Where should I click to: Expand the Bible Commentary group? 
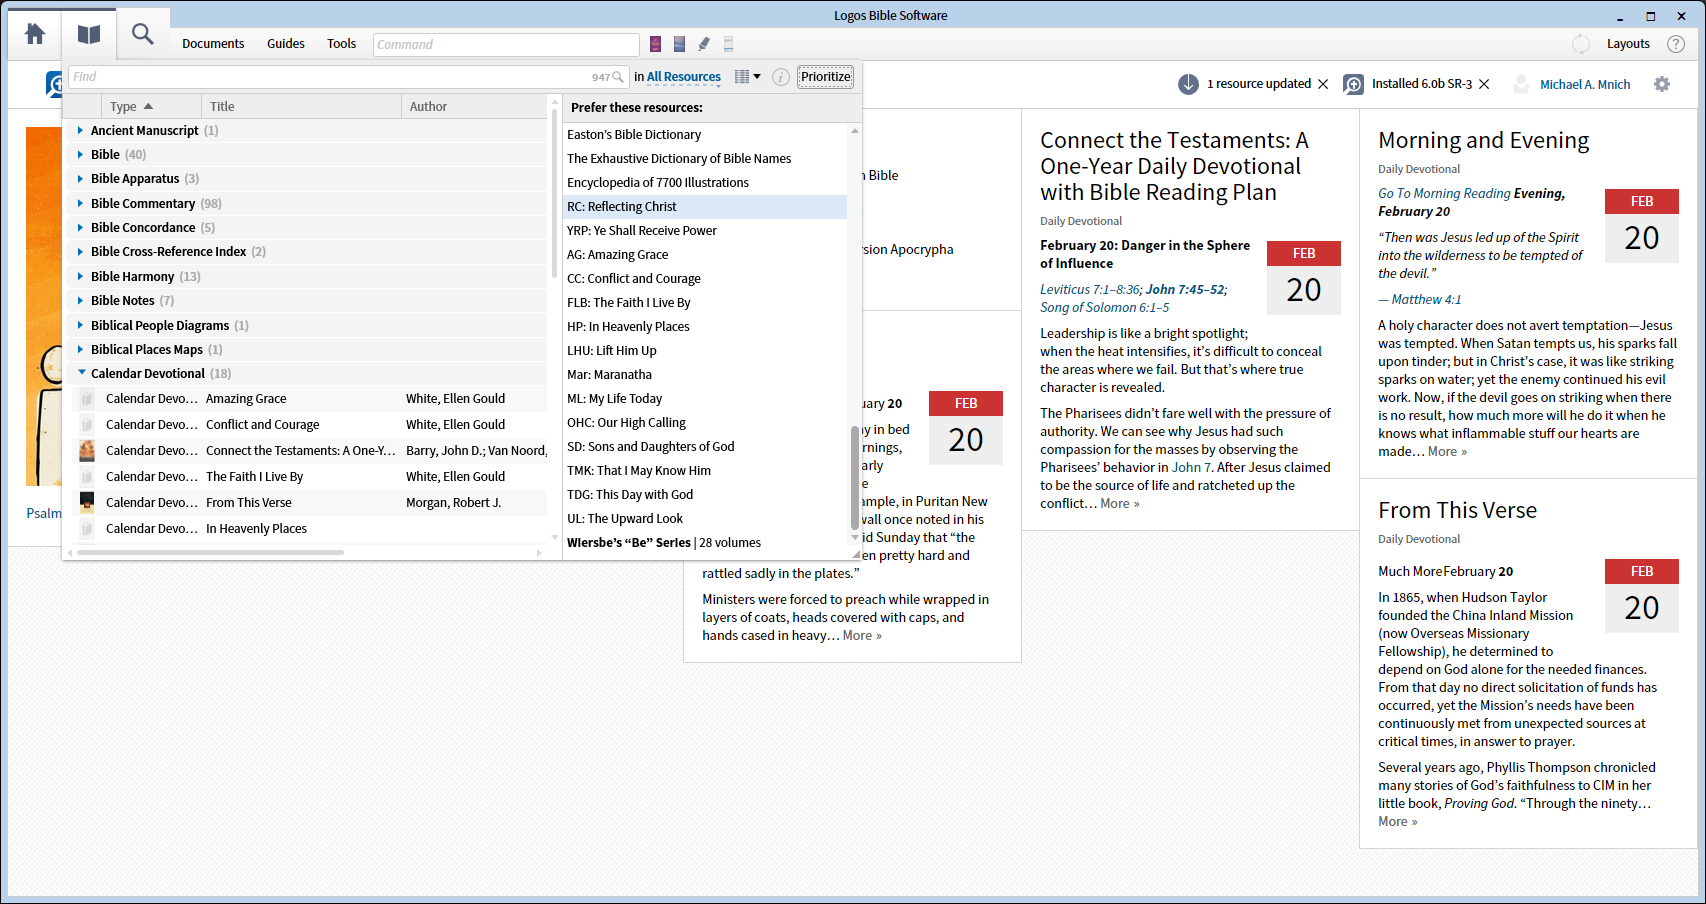[80, 203]
